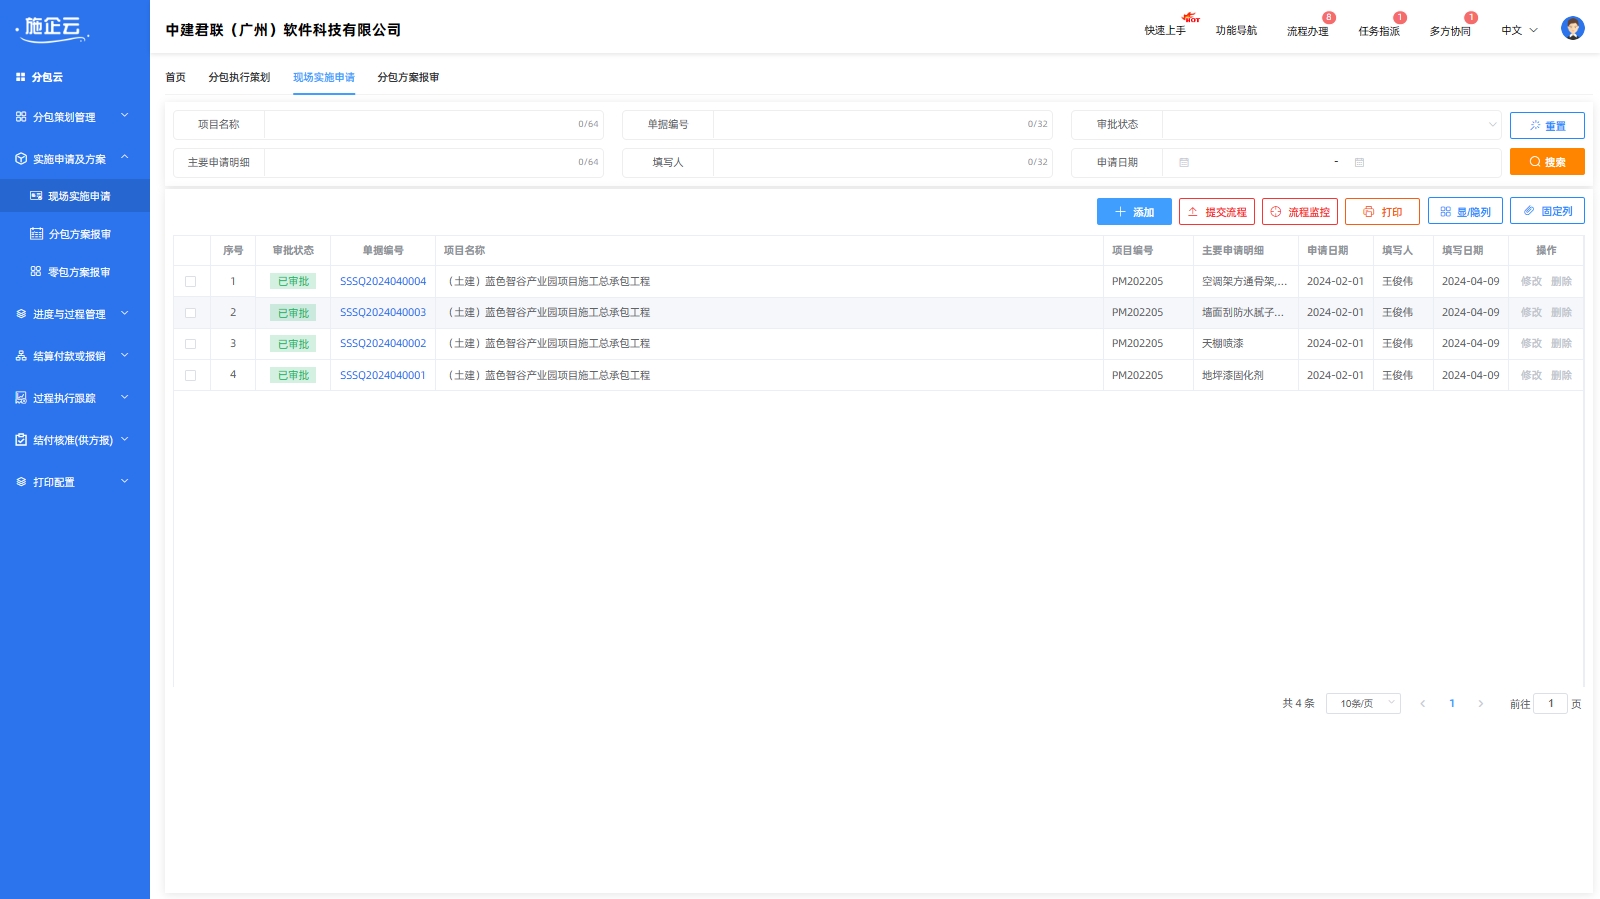Select the row 1 checkbox

tap(190, 282)
